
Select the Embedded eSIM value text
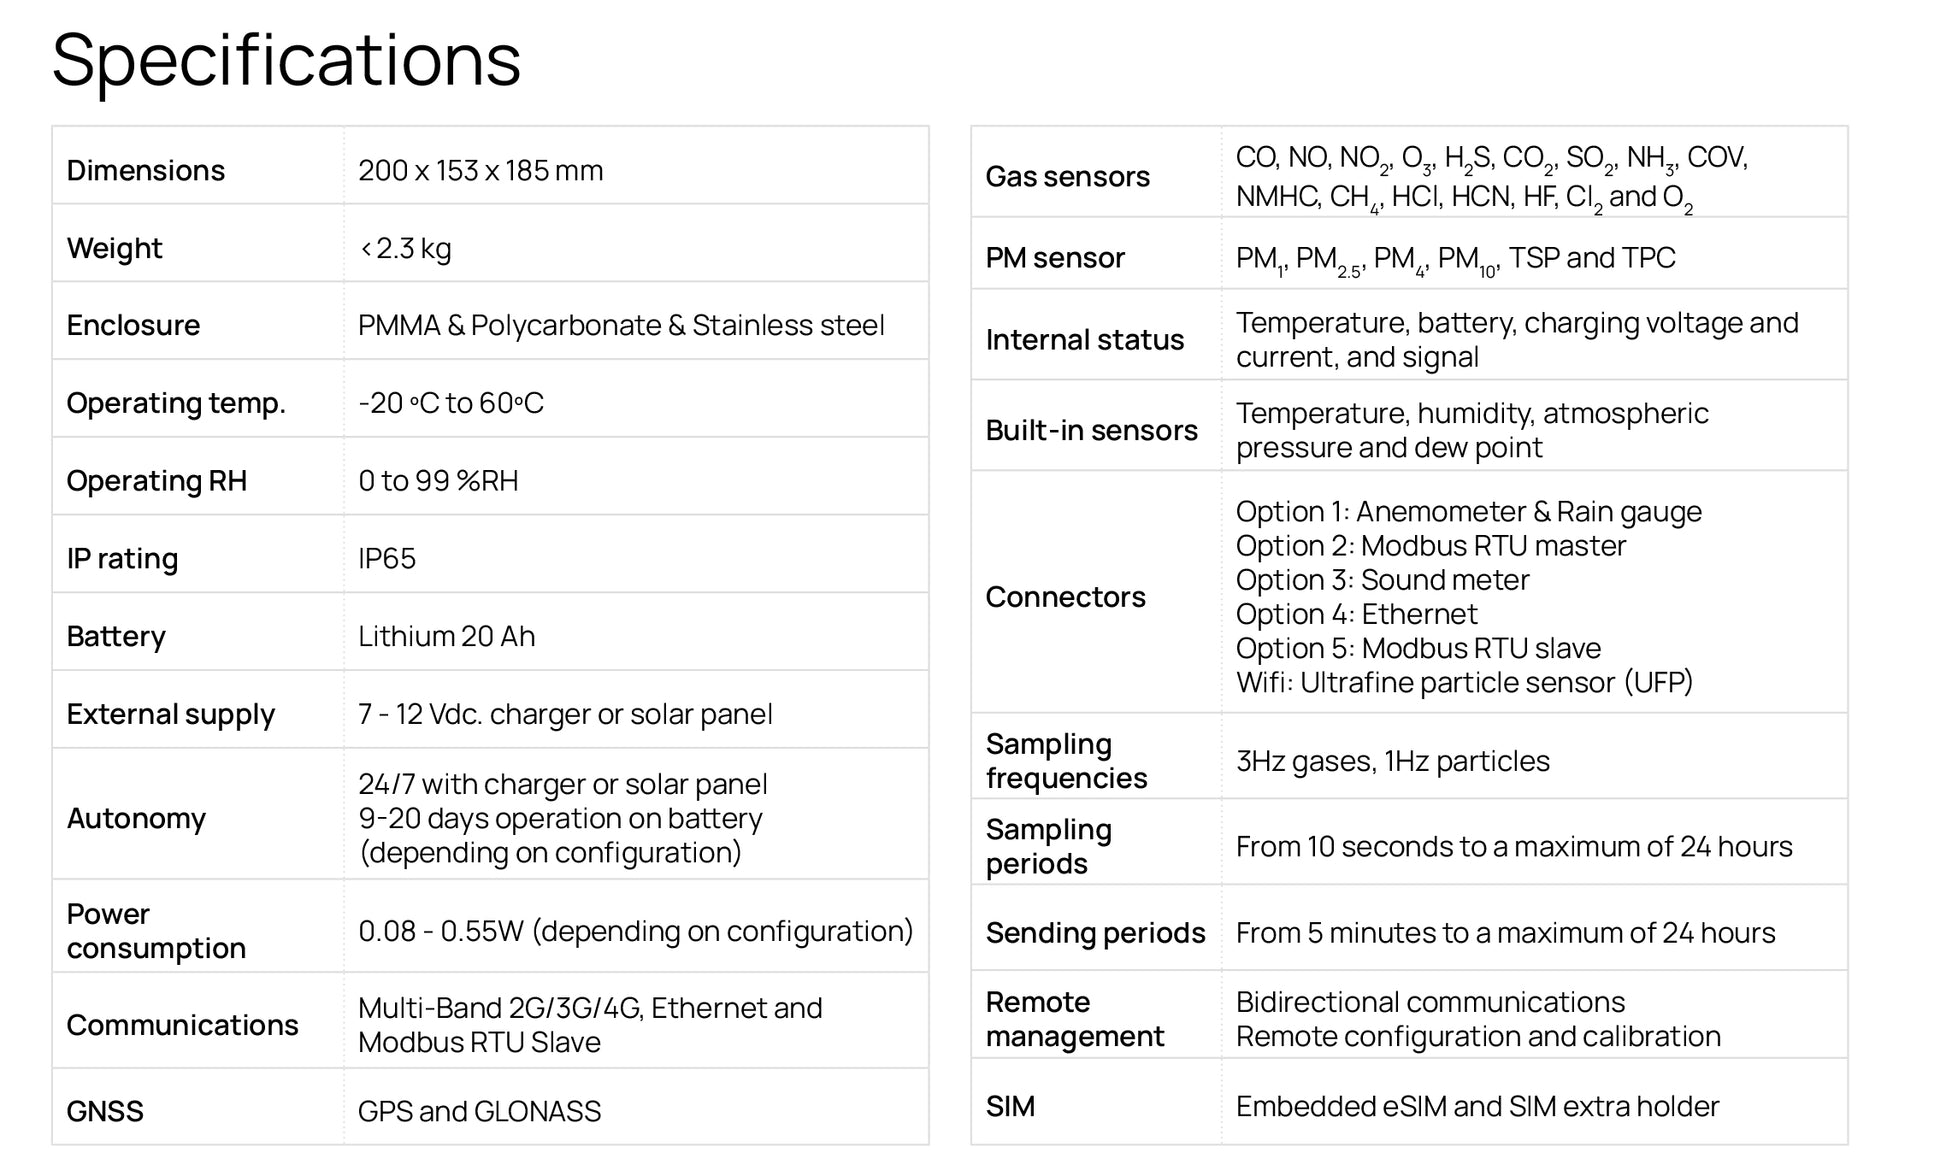(1477, 1107)
